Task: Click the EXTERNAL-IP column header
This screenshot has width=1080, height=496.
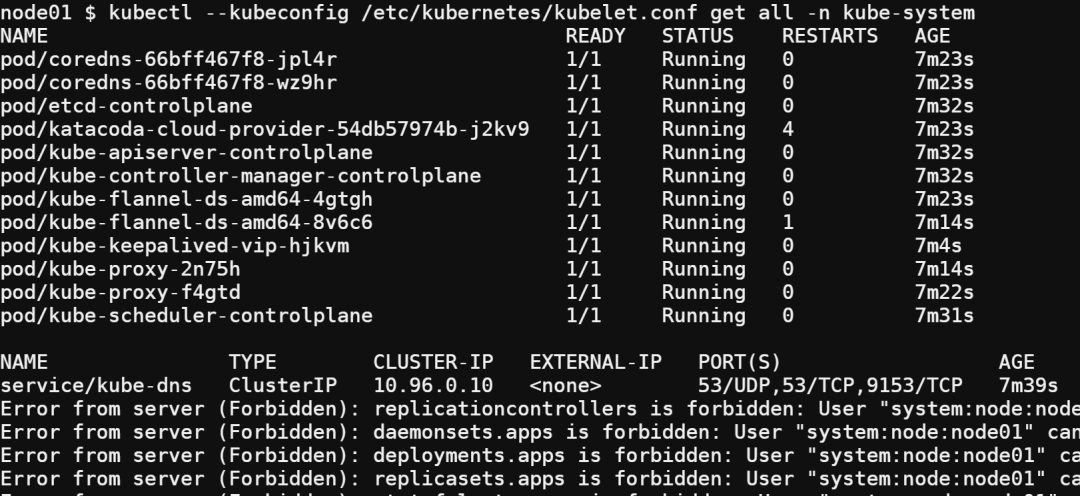Action: 596,362
